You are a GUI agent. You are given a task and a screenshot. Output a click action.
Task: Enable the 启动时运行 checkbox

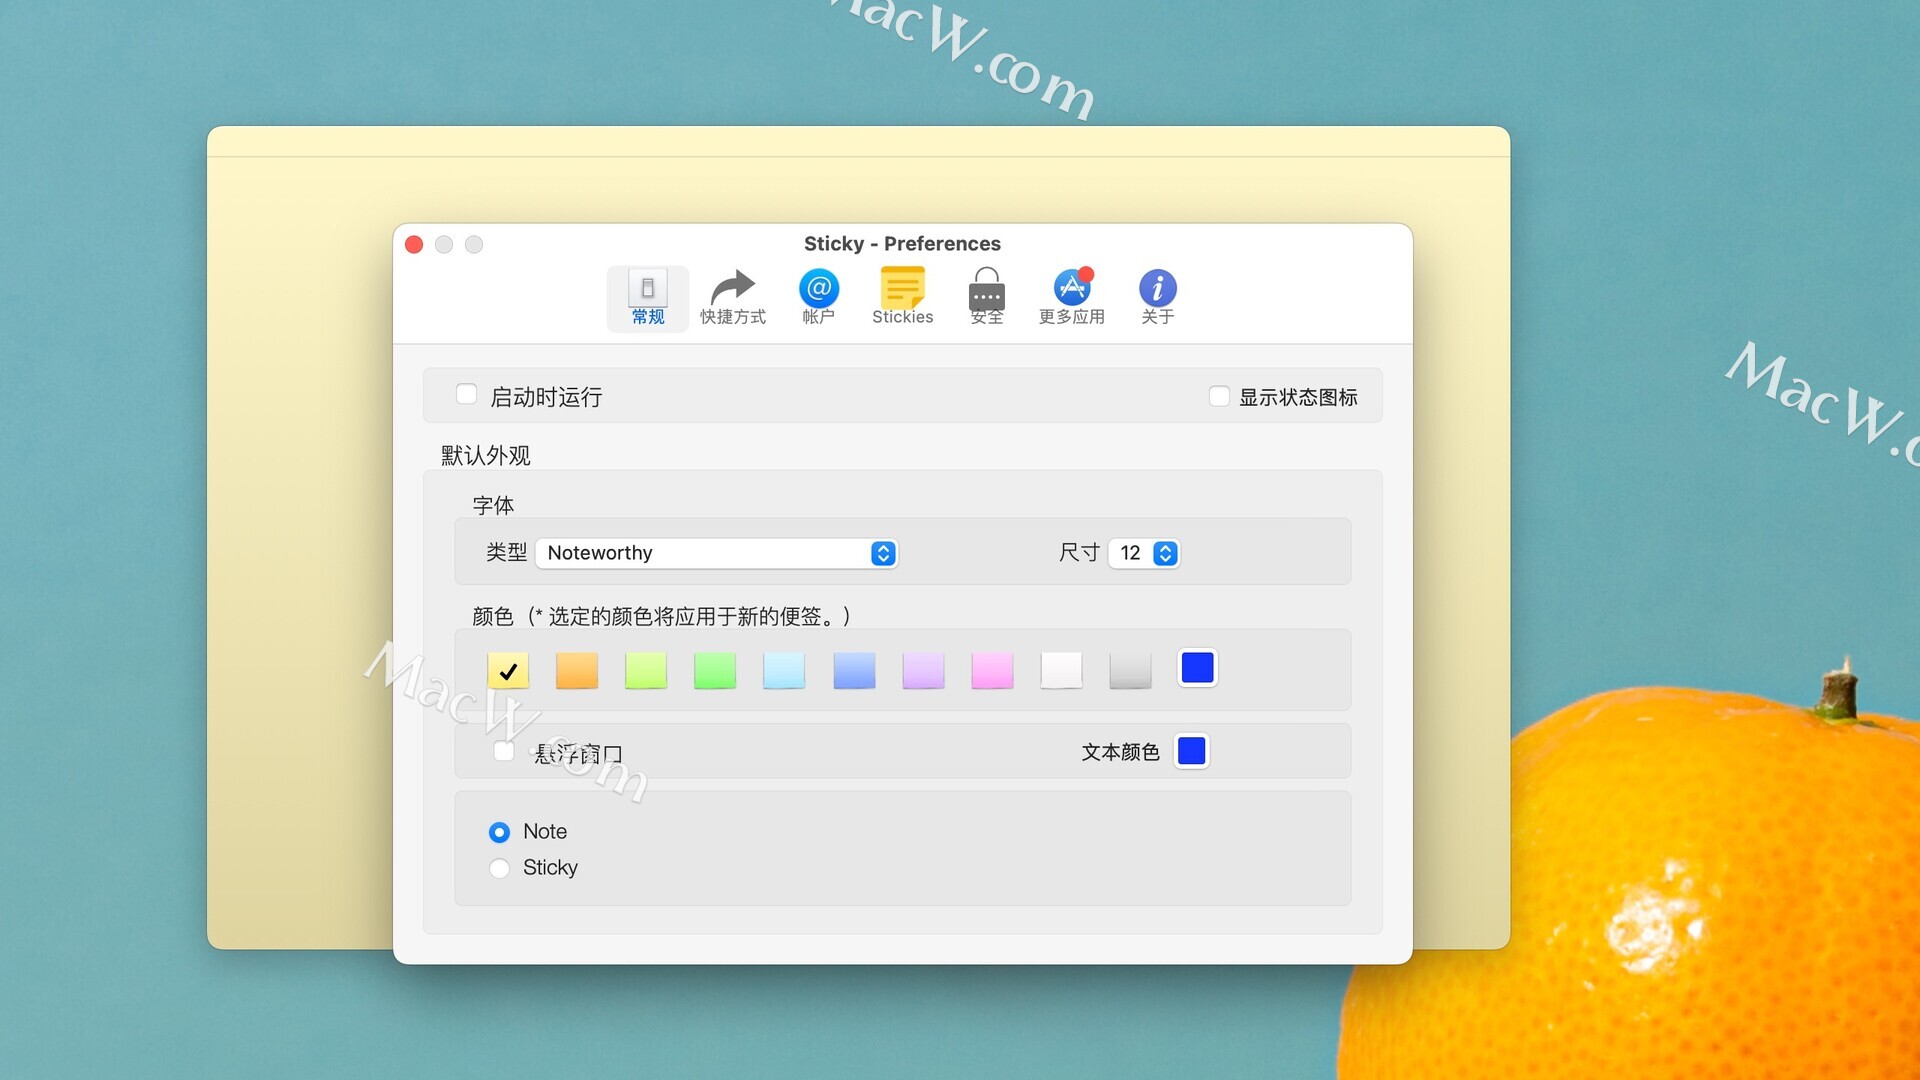[x=466, y=395]
